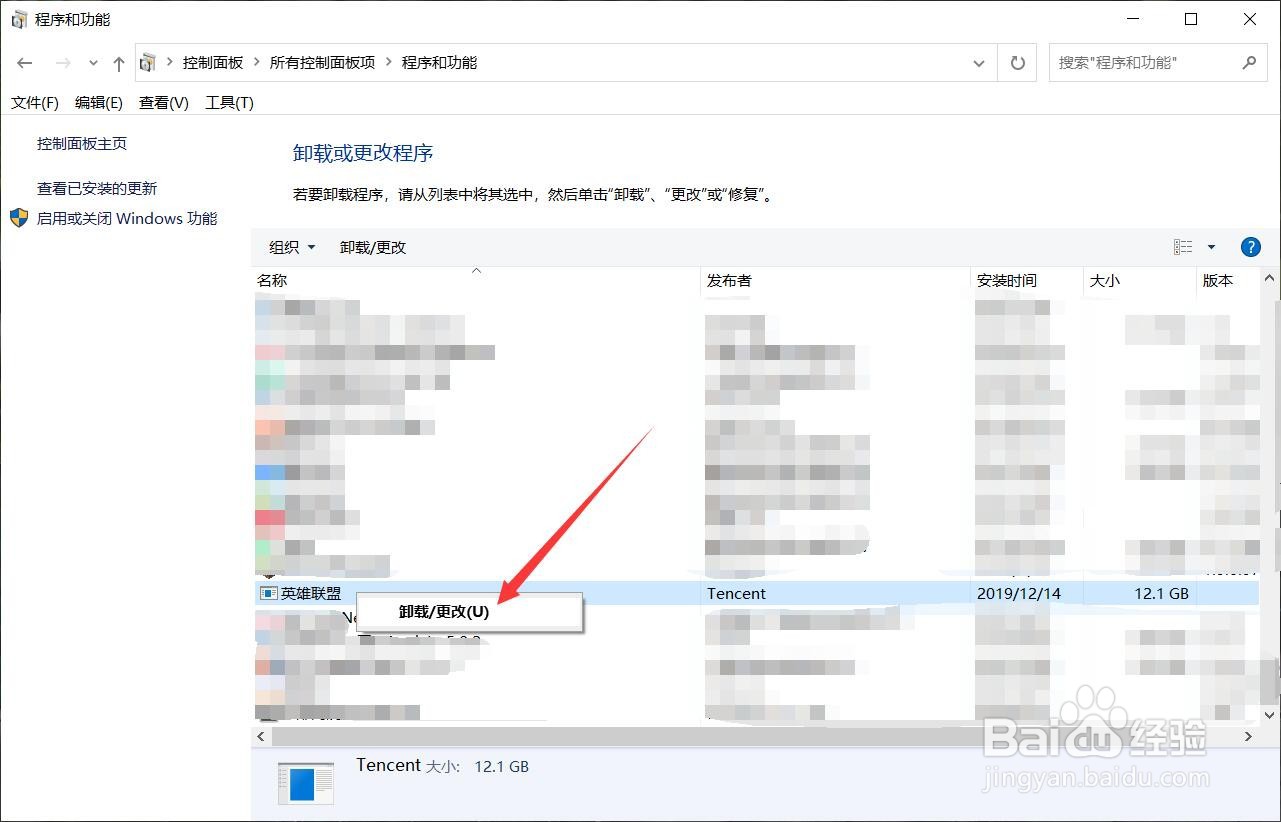Go forward with the right arrow button
This screenshot has width=1281, height=822.
click(x=63, y=63)
